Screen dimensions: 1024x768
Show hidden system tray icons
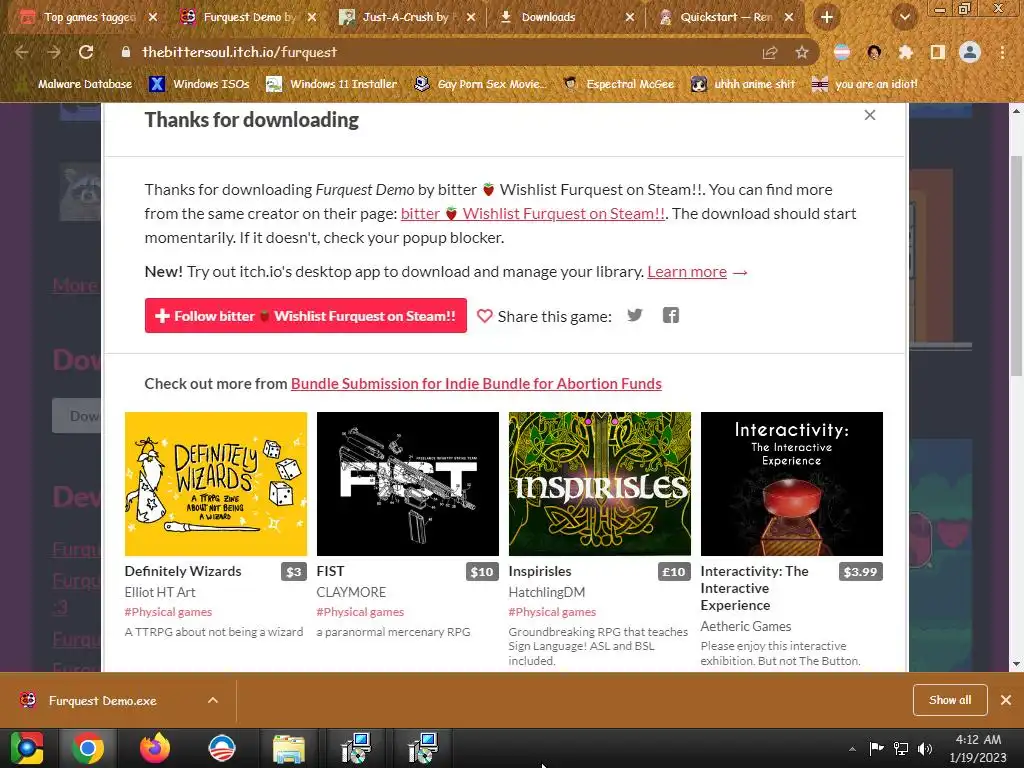(852, 748)
